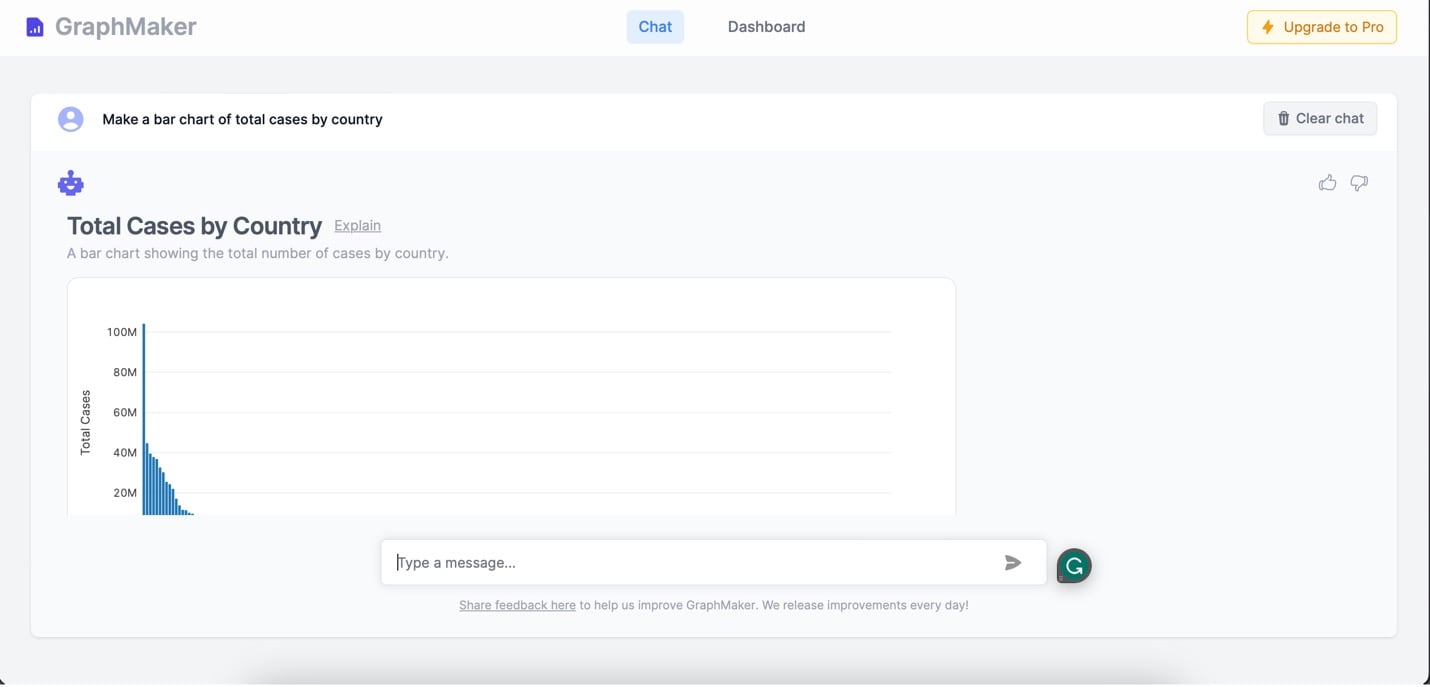
Task: Open the Dashboard tab
Action: pos(766,27)
